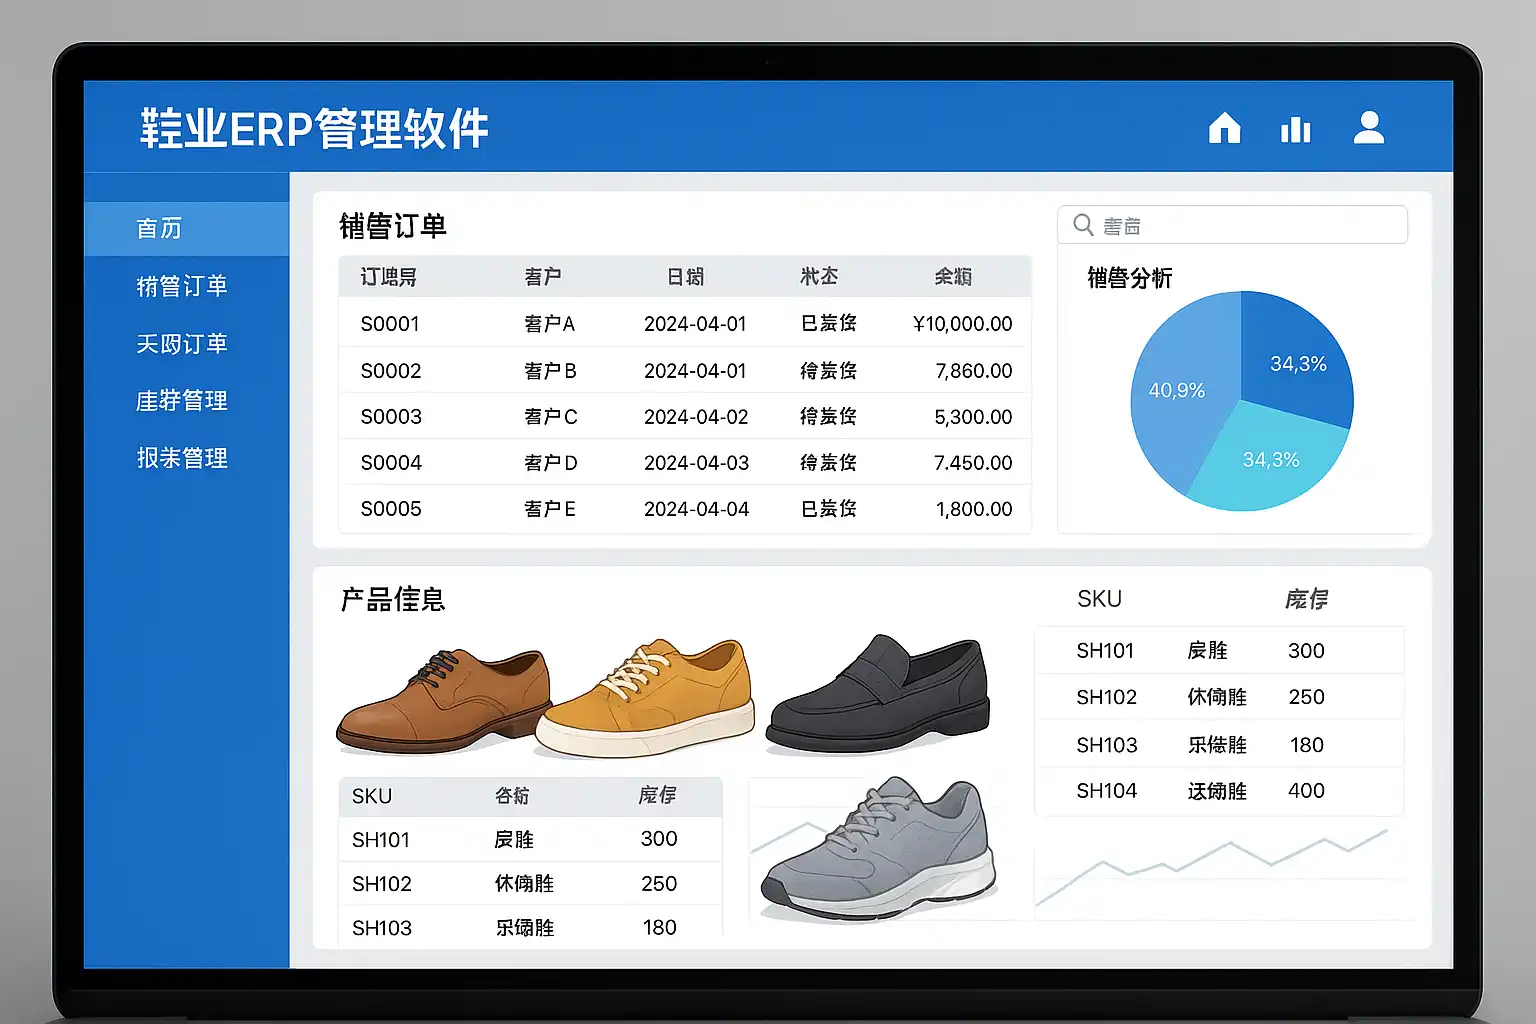Select order number S0003 in the orders table
The width and height of the screenshot is (1536, 1024).
coord(391,417)
